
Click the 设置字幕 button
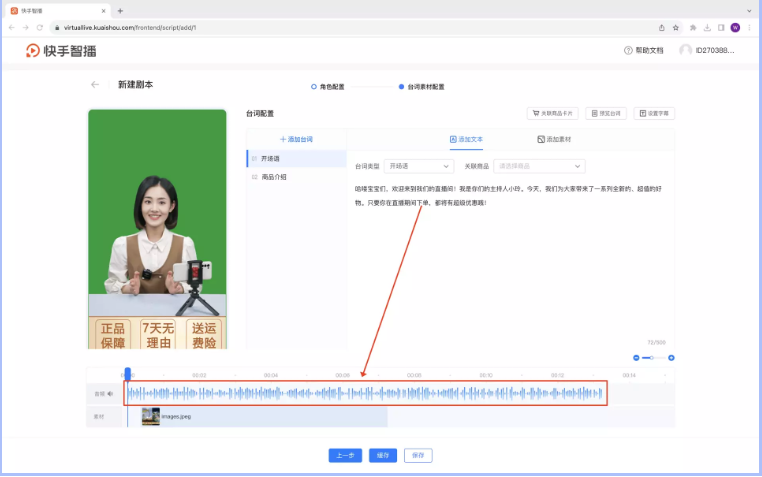tap(654, 113)
